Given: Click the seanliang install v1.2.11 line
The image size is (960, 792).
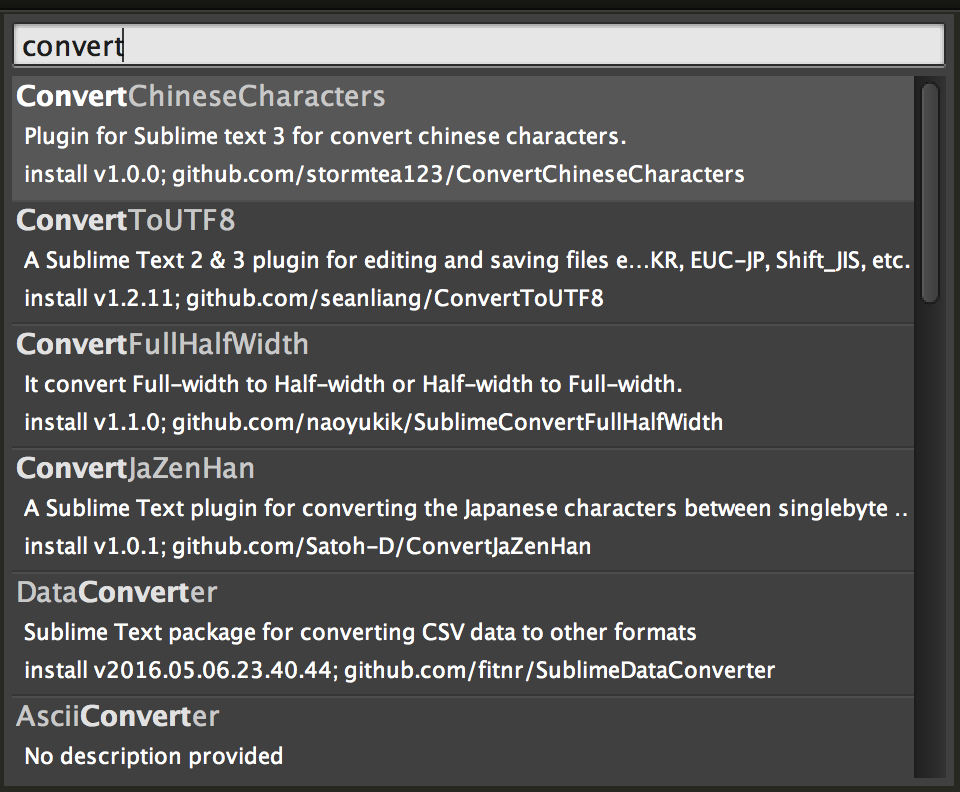Looking at the screenshot, I should [313, 298].
